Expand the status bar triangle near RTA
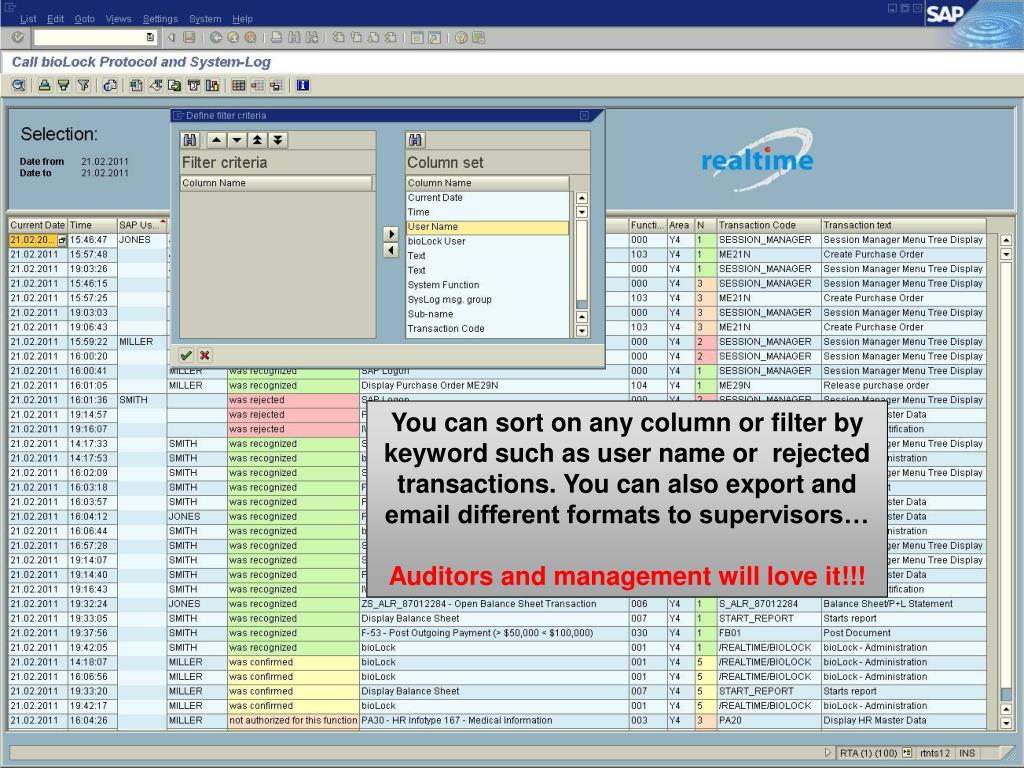The width and height of the screenshot is (1024, 768). coord(828,753)
